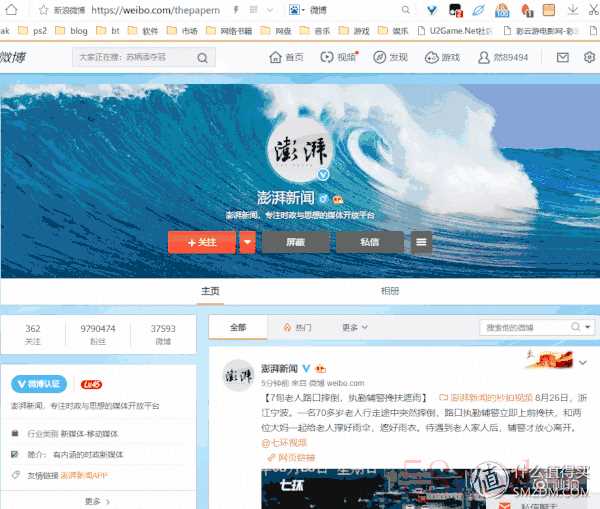The height and width of the screenshot is (509, 600).
Task: Open the paw search engine selector
Action: [x=297, y=10]
